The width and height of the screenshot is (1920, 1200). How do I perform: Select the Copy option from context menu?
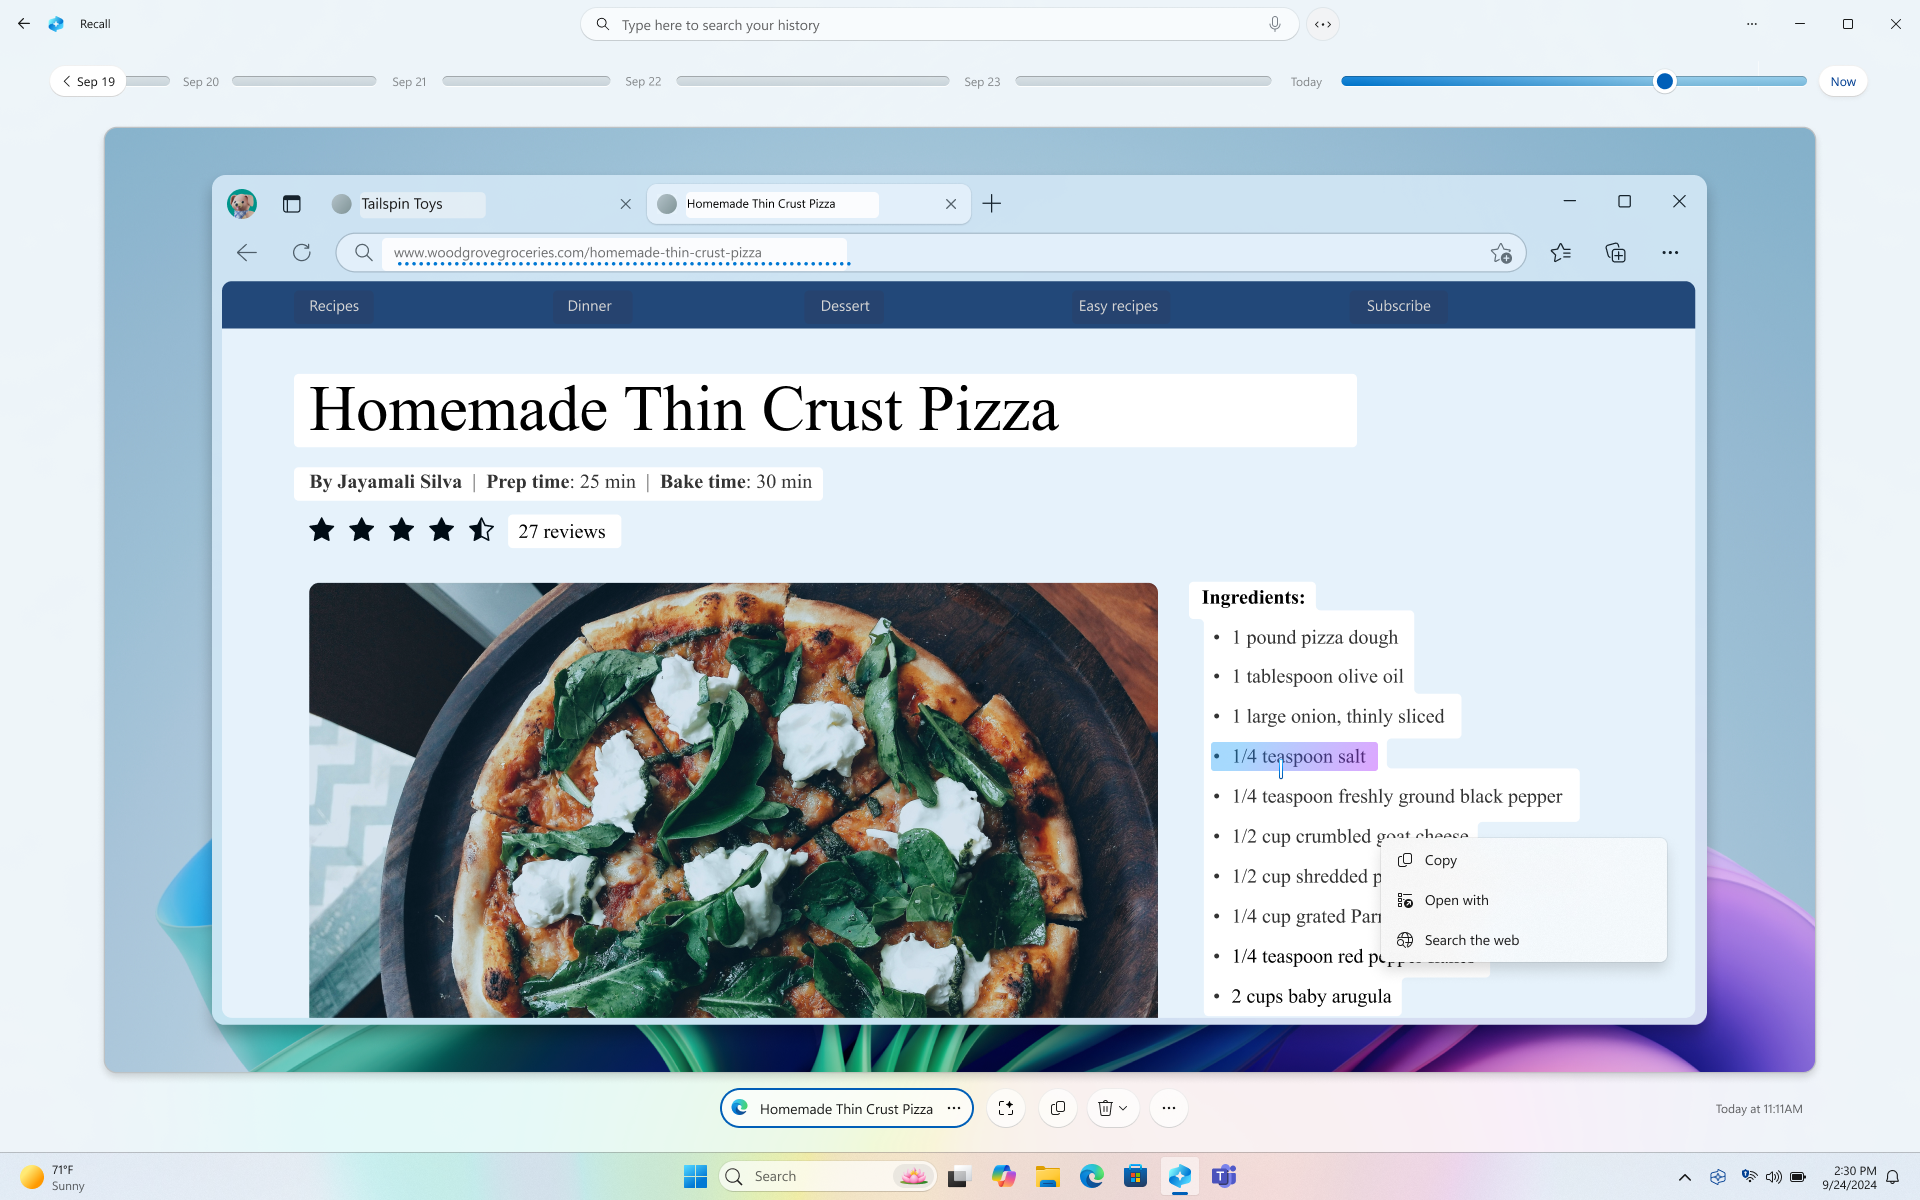[1440, 859]
